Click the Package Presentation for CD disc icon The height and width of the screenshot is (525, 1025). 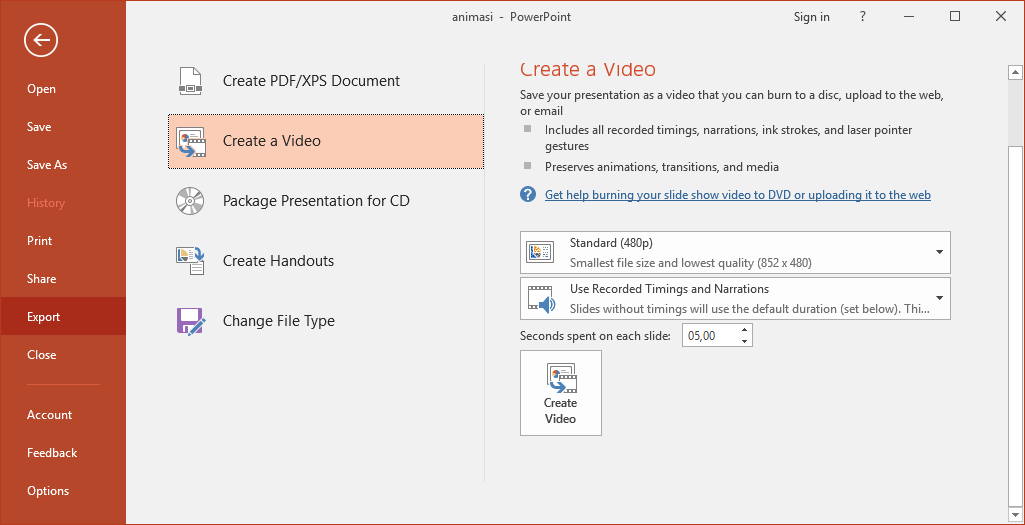point(190,201)
